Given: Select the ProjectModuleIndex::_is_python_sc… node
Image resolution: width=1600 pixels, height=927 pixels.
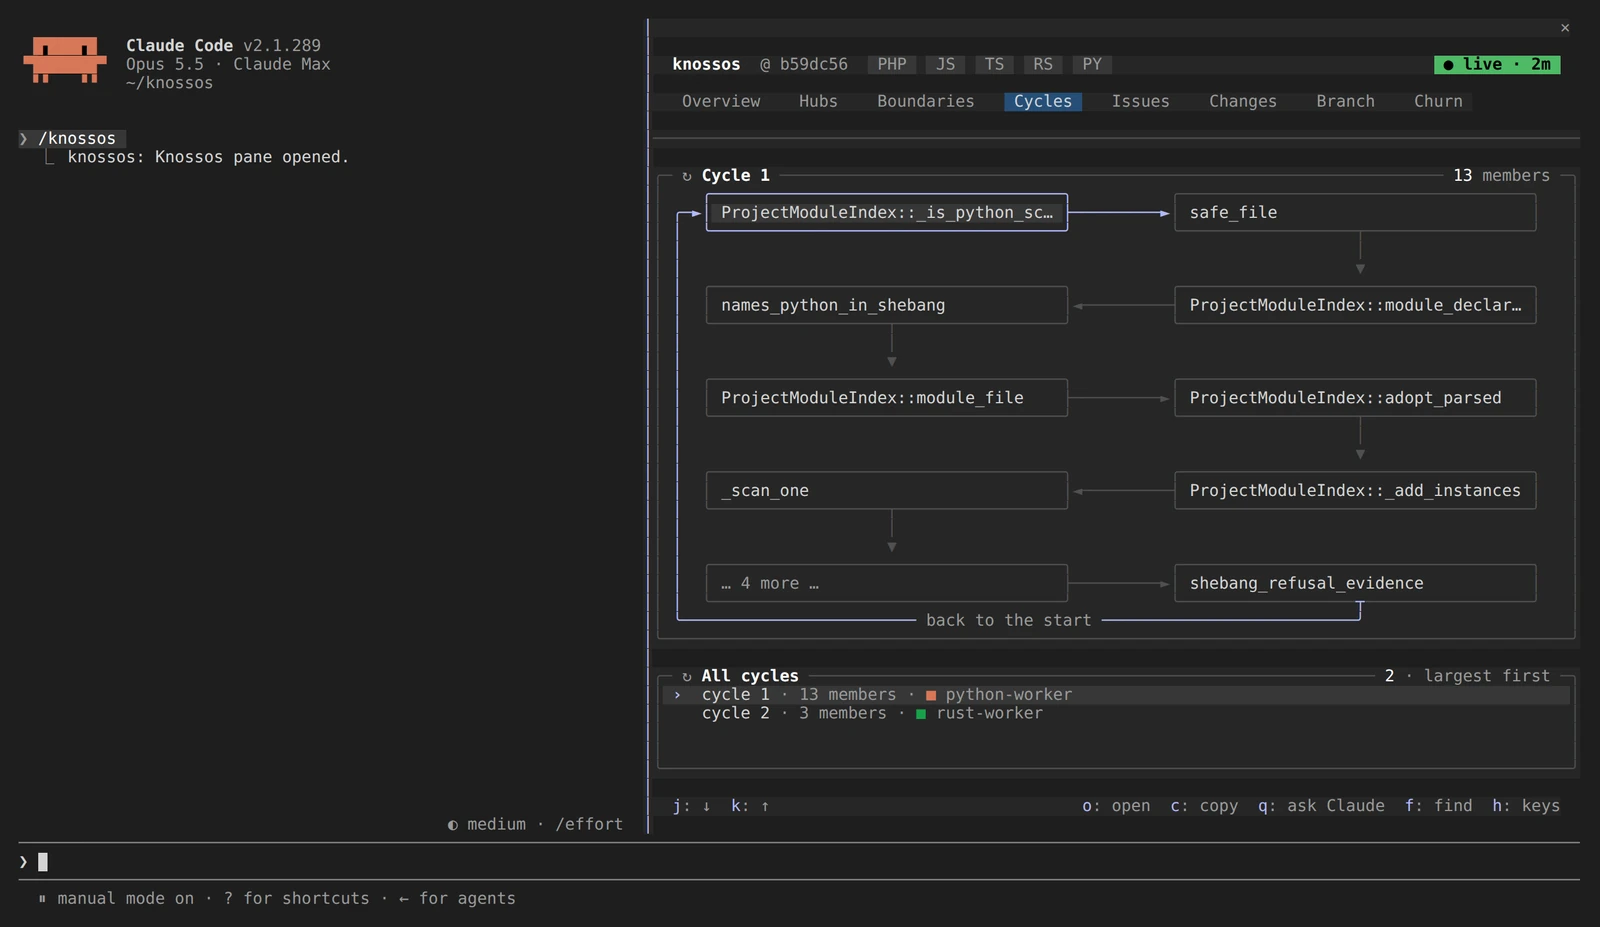Looking at the screenshot, I should 887,212.
